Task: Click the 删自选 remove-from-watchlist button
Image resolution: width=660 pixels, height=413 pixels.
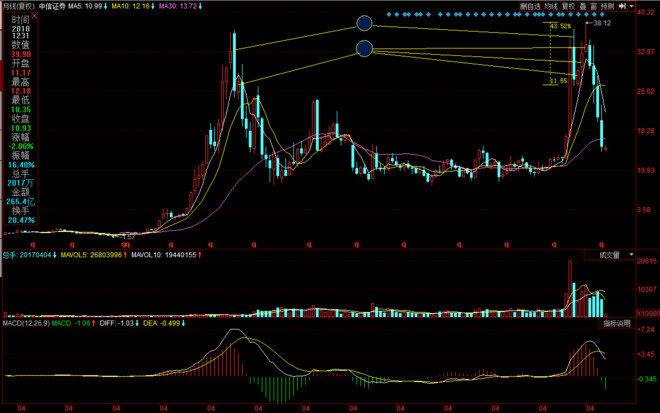Action: pyautogui.click(x=530, y=6)
